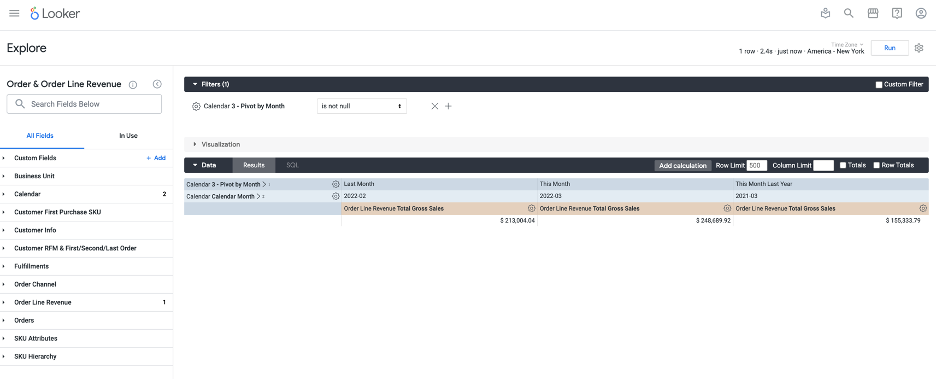Sort by Calendar 3 - Pivot by Month header
This screenshot has height=380, width=936.
(x=223, y=184)
